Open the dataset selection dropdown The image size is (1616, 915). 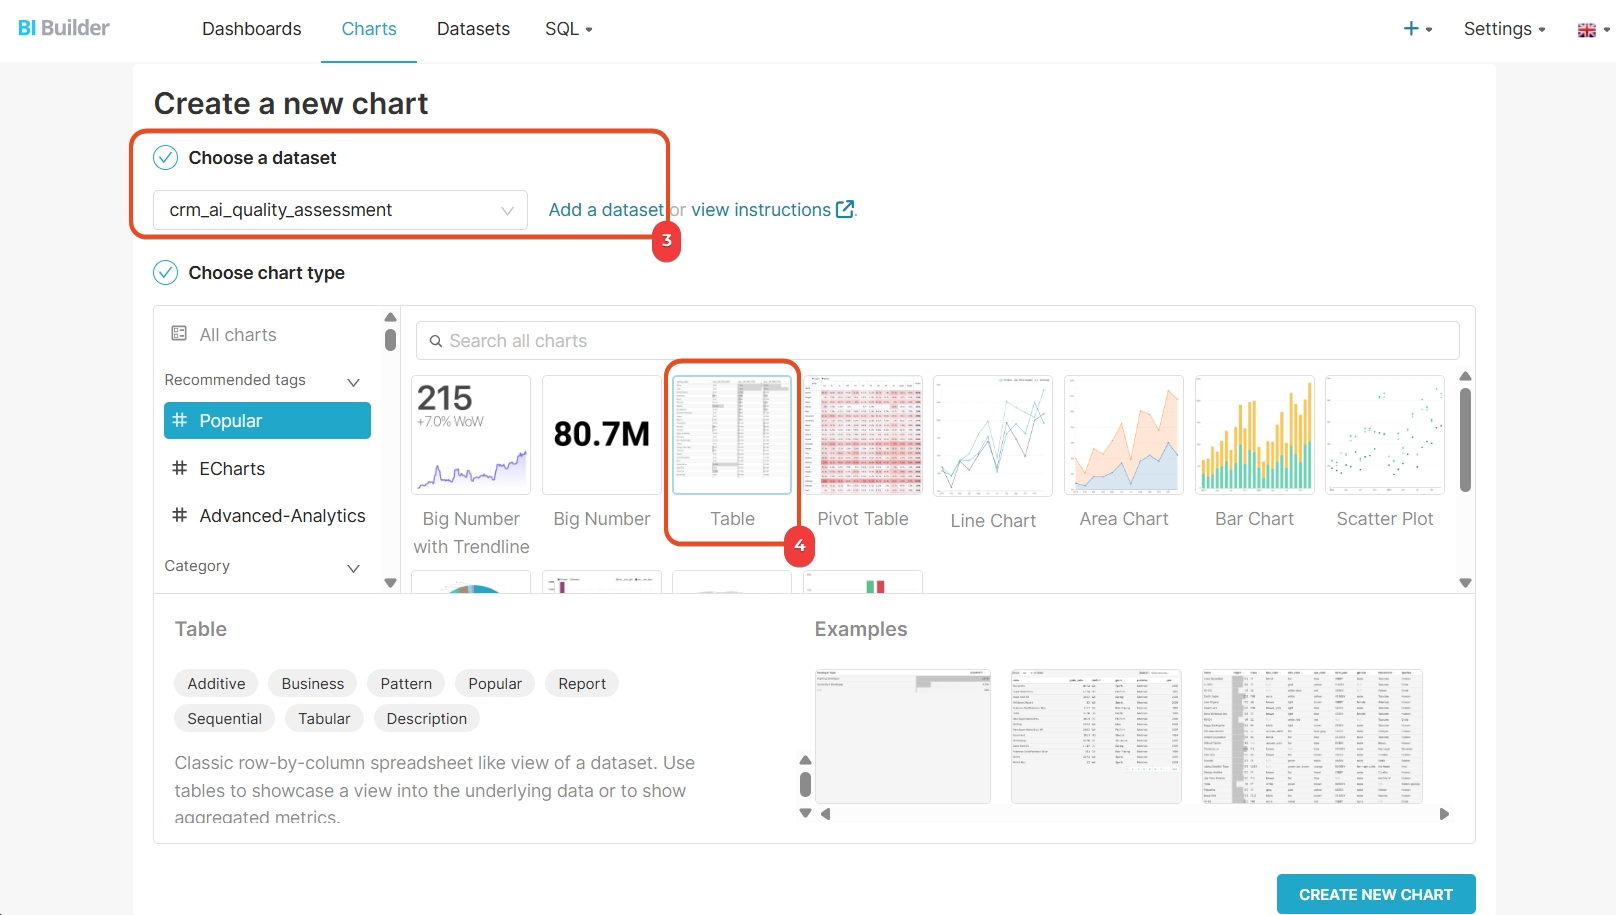point(340,210)
